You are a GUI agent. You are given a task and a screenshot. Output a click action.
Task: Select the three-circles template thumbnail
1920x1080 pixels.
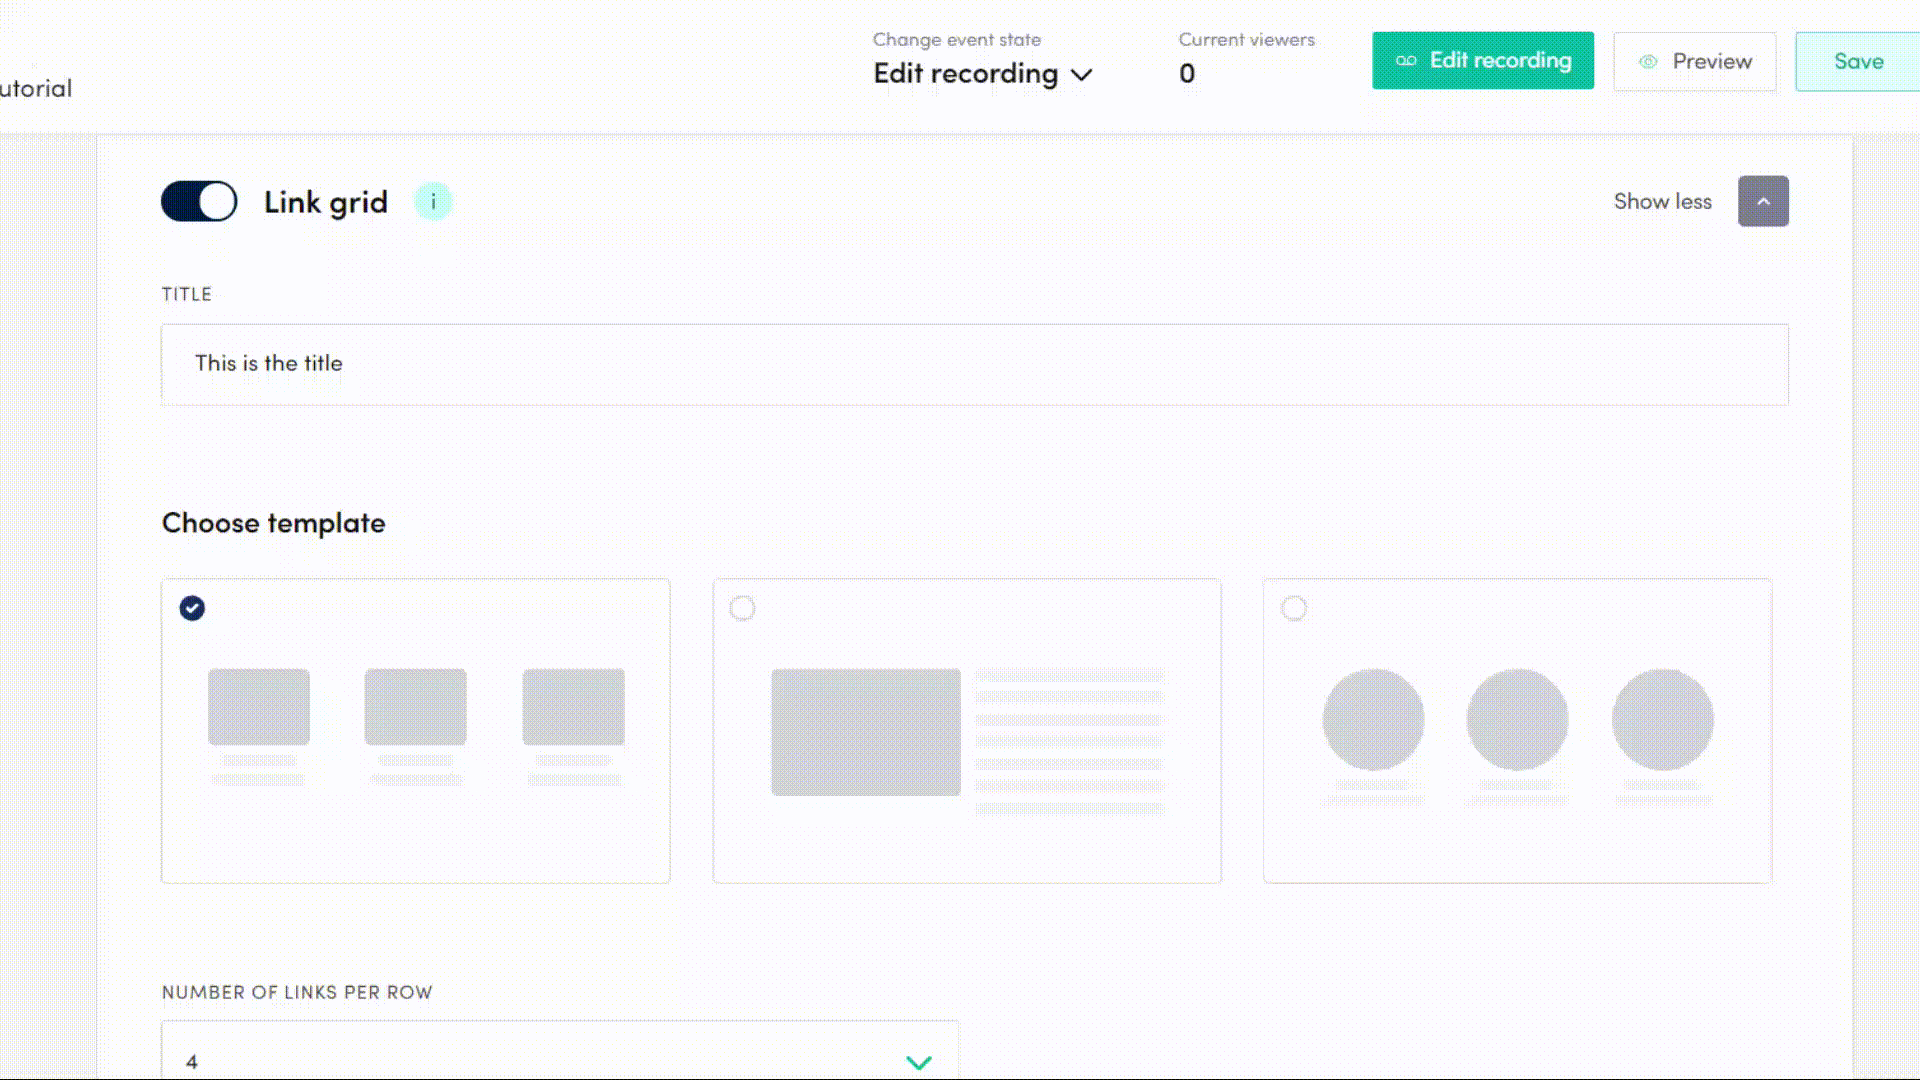(1518, 730)
